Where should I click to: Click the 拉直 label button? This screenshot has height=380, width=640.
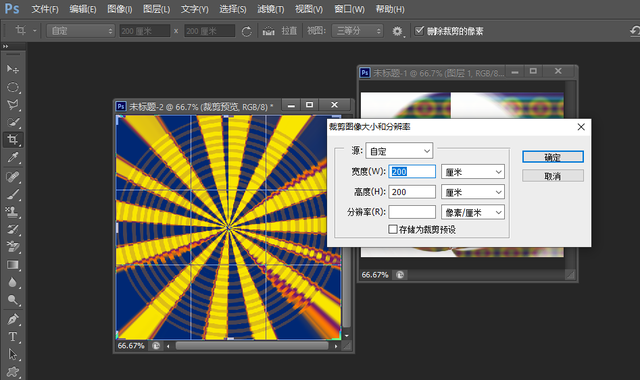click(289, 31)
